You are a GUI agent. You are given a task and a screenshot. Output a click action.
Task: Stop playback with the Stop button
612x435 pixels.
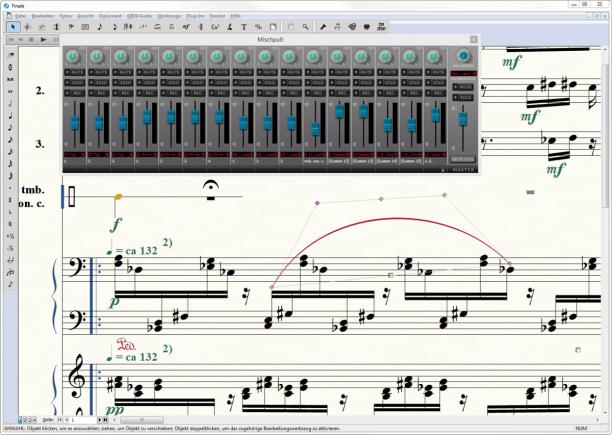coord(32,39)
